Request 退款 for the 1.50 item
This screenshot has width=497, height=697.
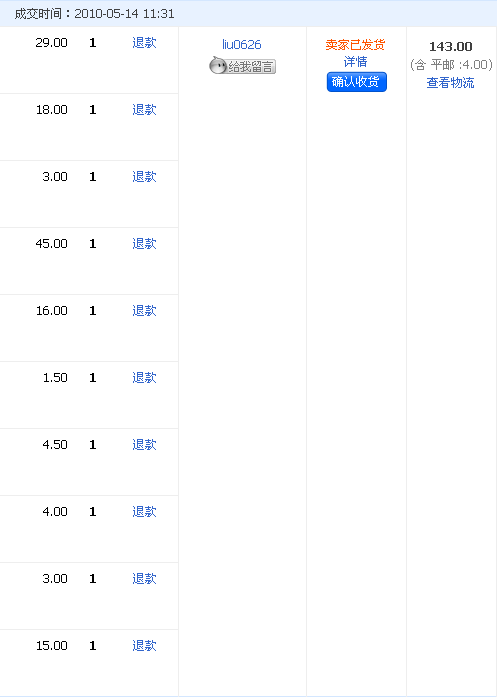click(144, 378)
